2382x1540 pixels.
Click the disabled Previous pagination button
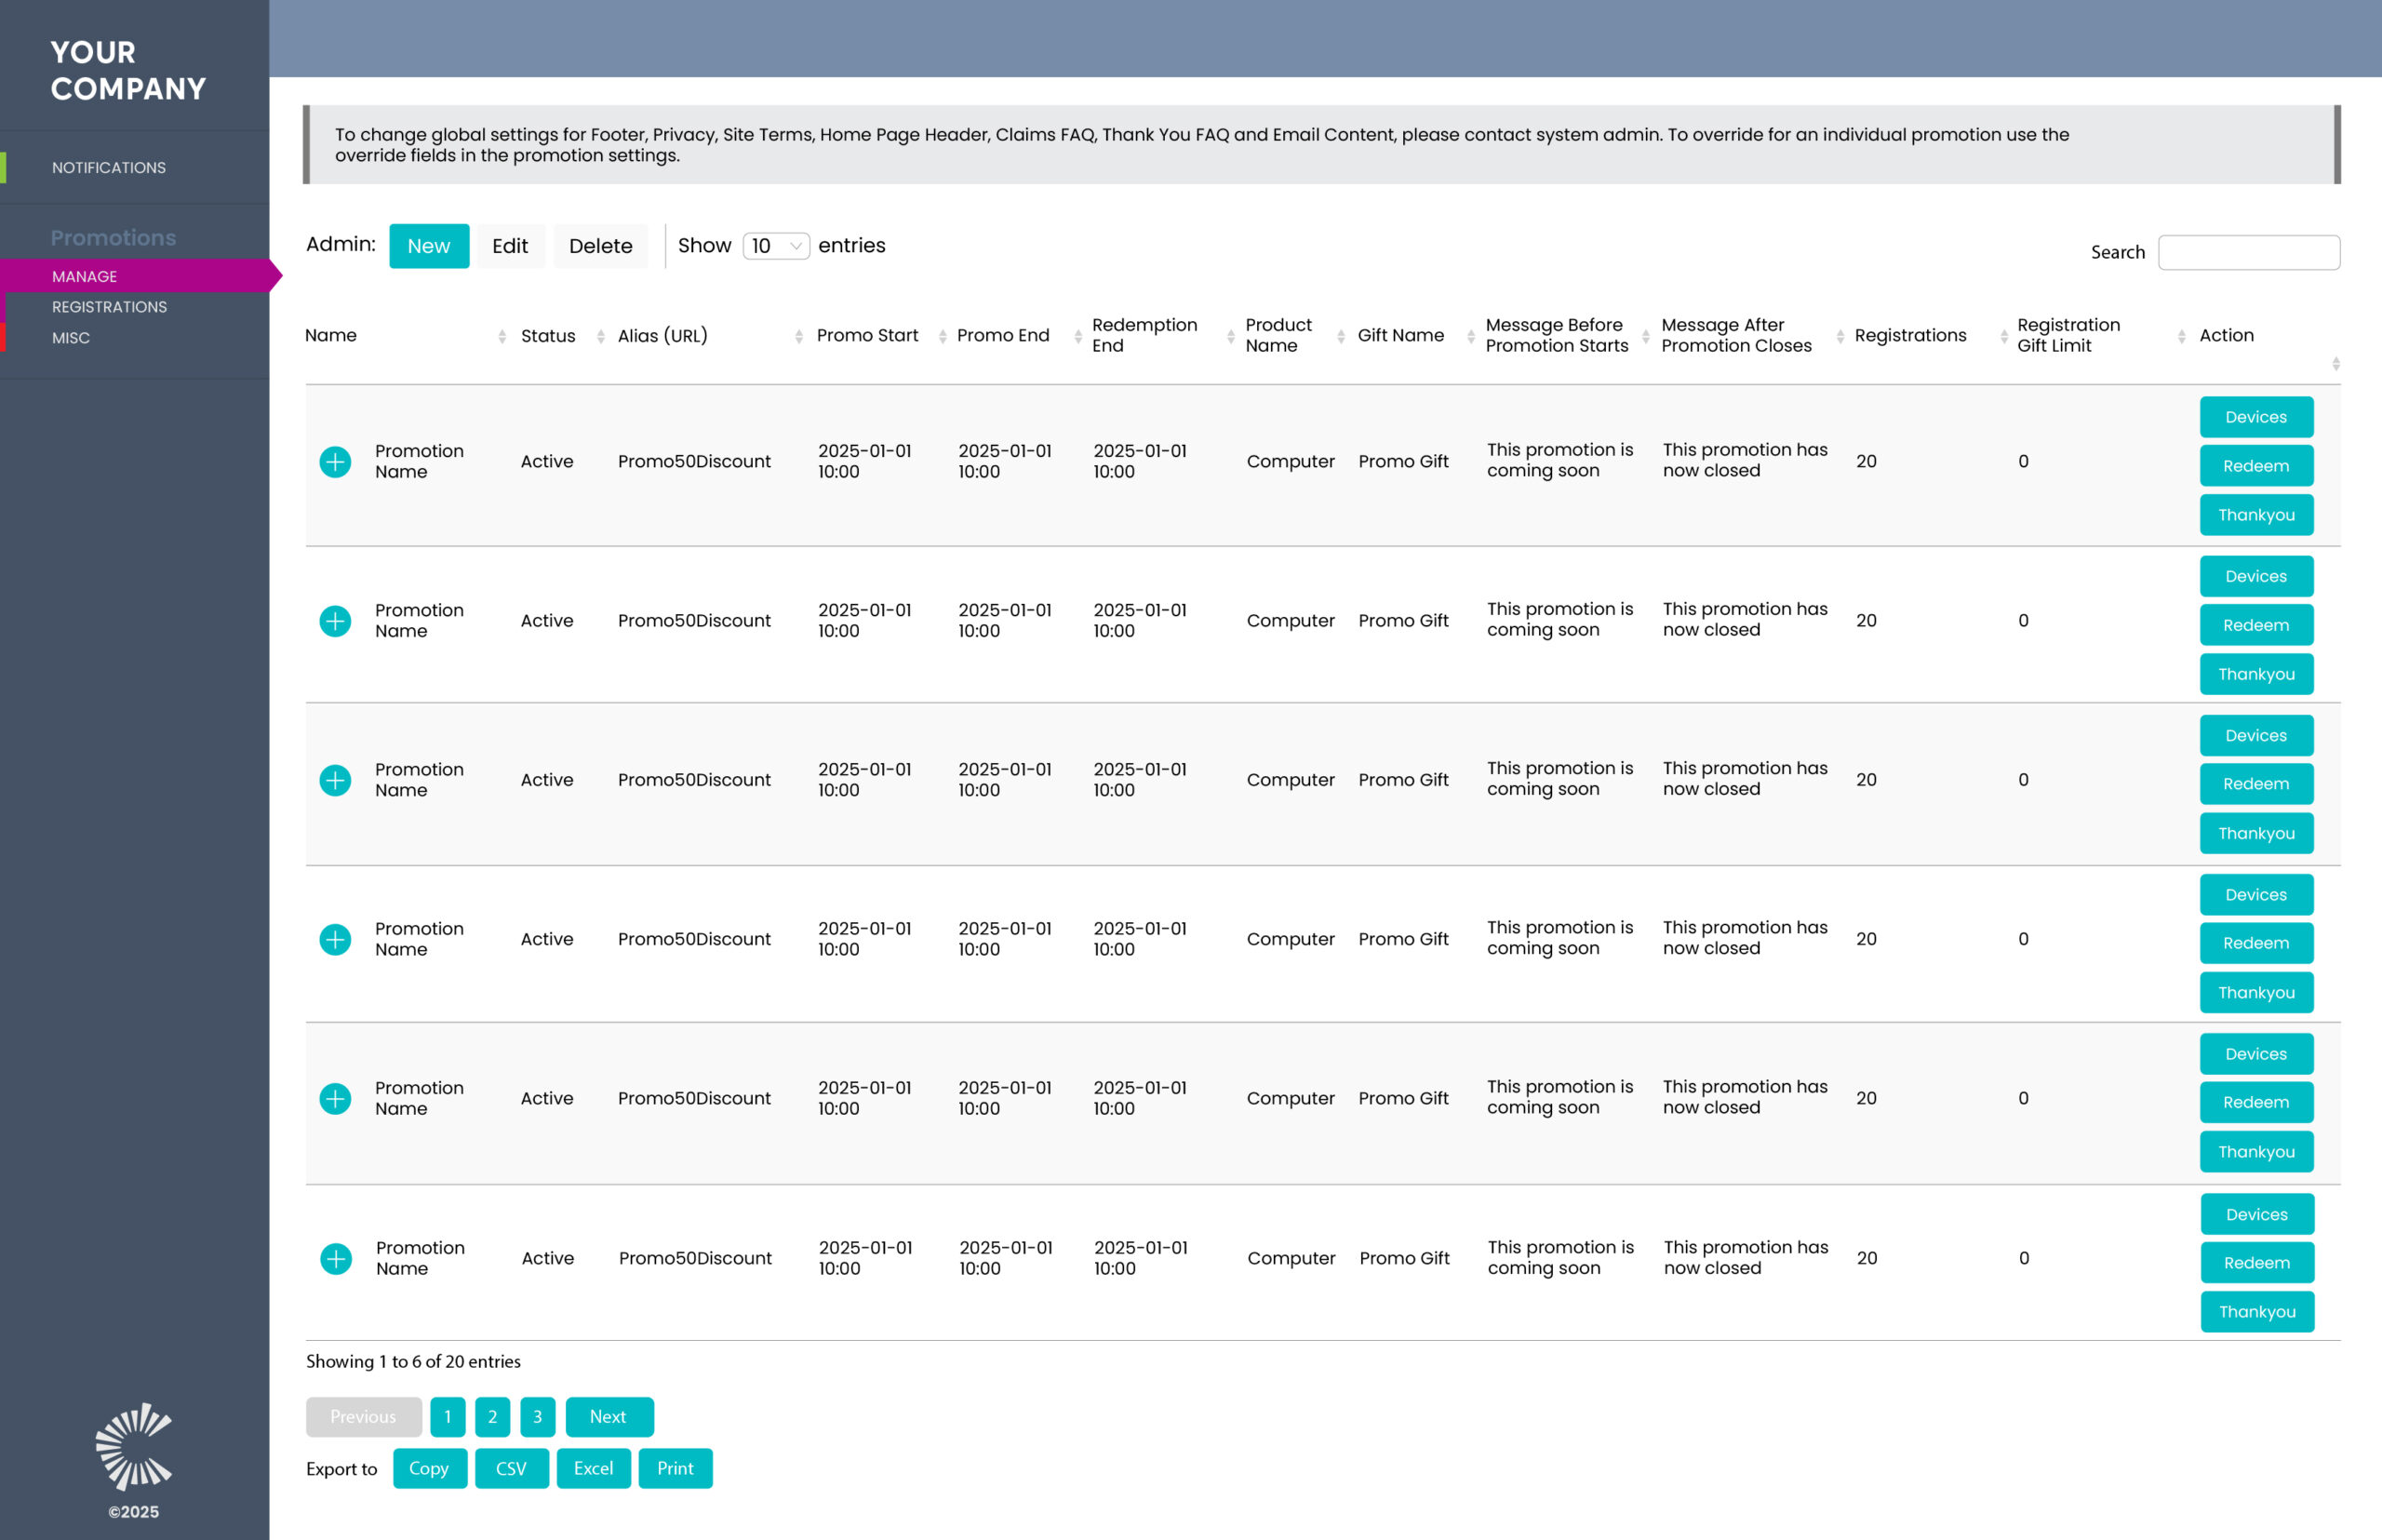tap(363, 1417)
